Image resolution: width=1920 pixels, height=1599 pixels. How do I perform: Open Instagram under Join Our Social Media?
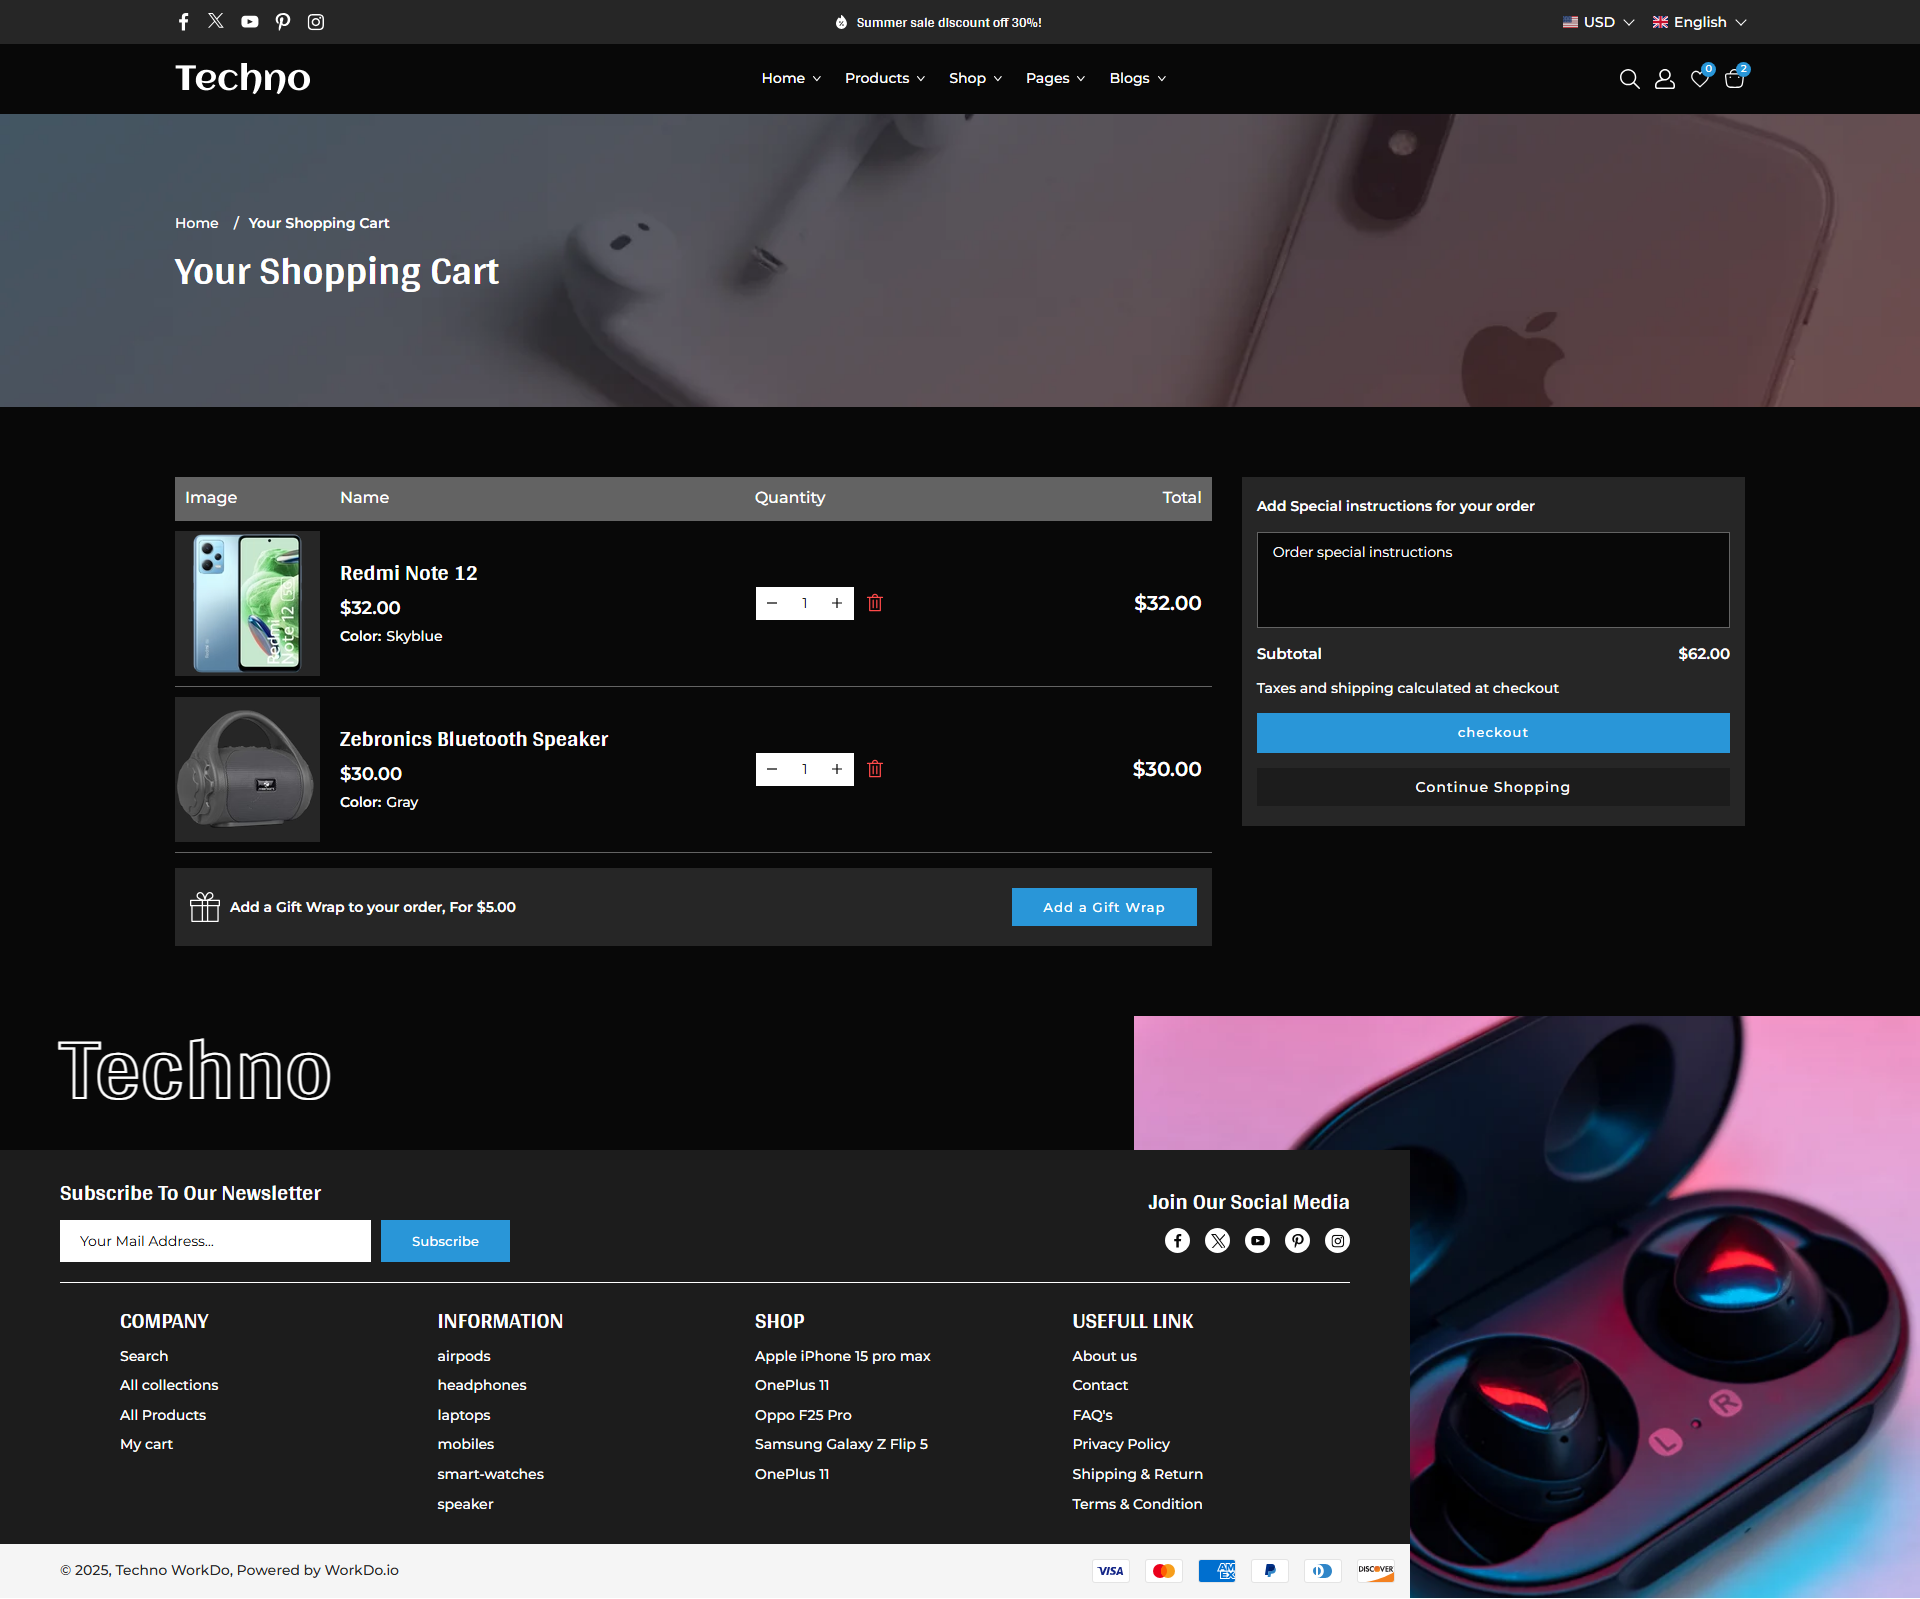point(1337,1240)
